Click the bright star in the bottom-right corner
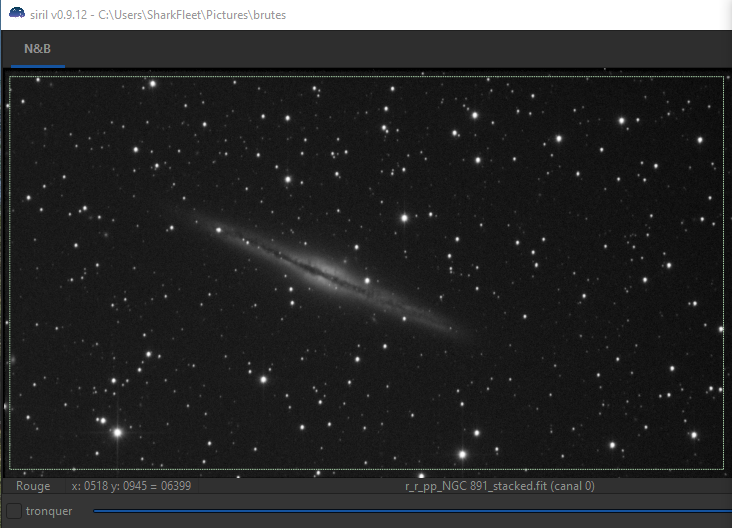Image resolution: width=732 pixels, height=528 pixels. click(x=693, y=435)
